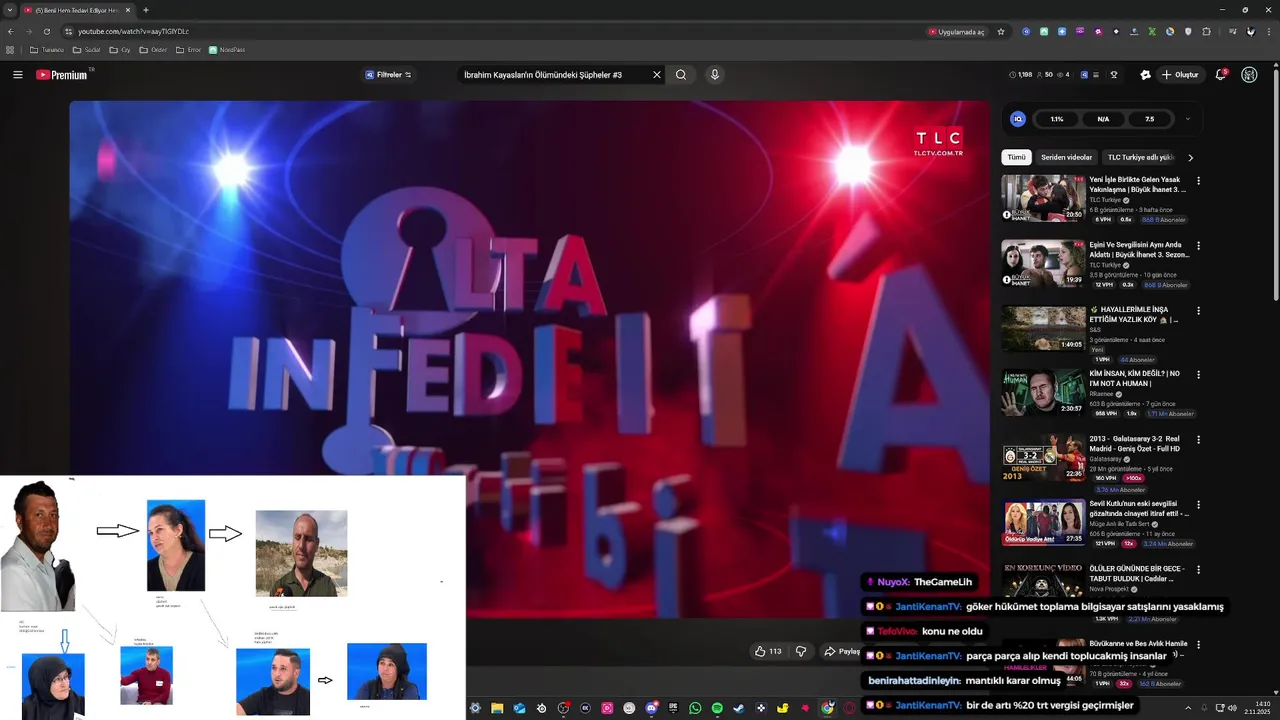Open Yeni İşle Birlikte Gelen Yasak video thumbnail
The width and height of the screenshot is (1280, 720).
1043,198
